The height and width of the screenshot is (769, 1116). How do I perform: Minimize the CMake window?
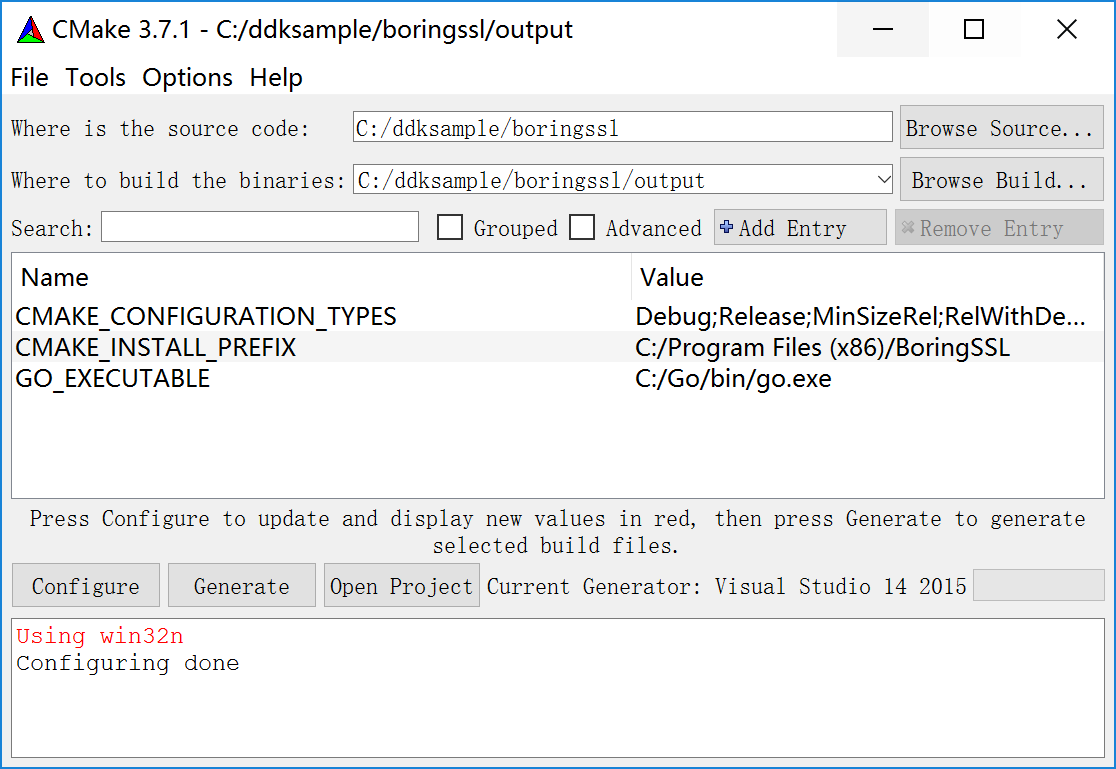click(883, 29)
